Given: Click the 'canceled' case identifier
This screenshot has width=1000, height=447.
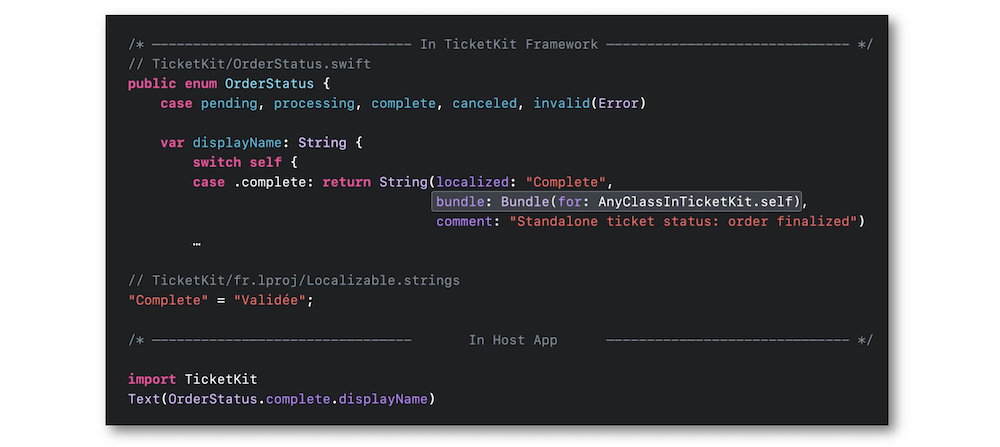Looking at the screenshot, I should [x=485, y=103].
